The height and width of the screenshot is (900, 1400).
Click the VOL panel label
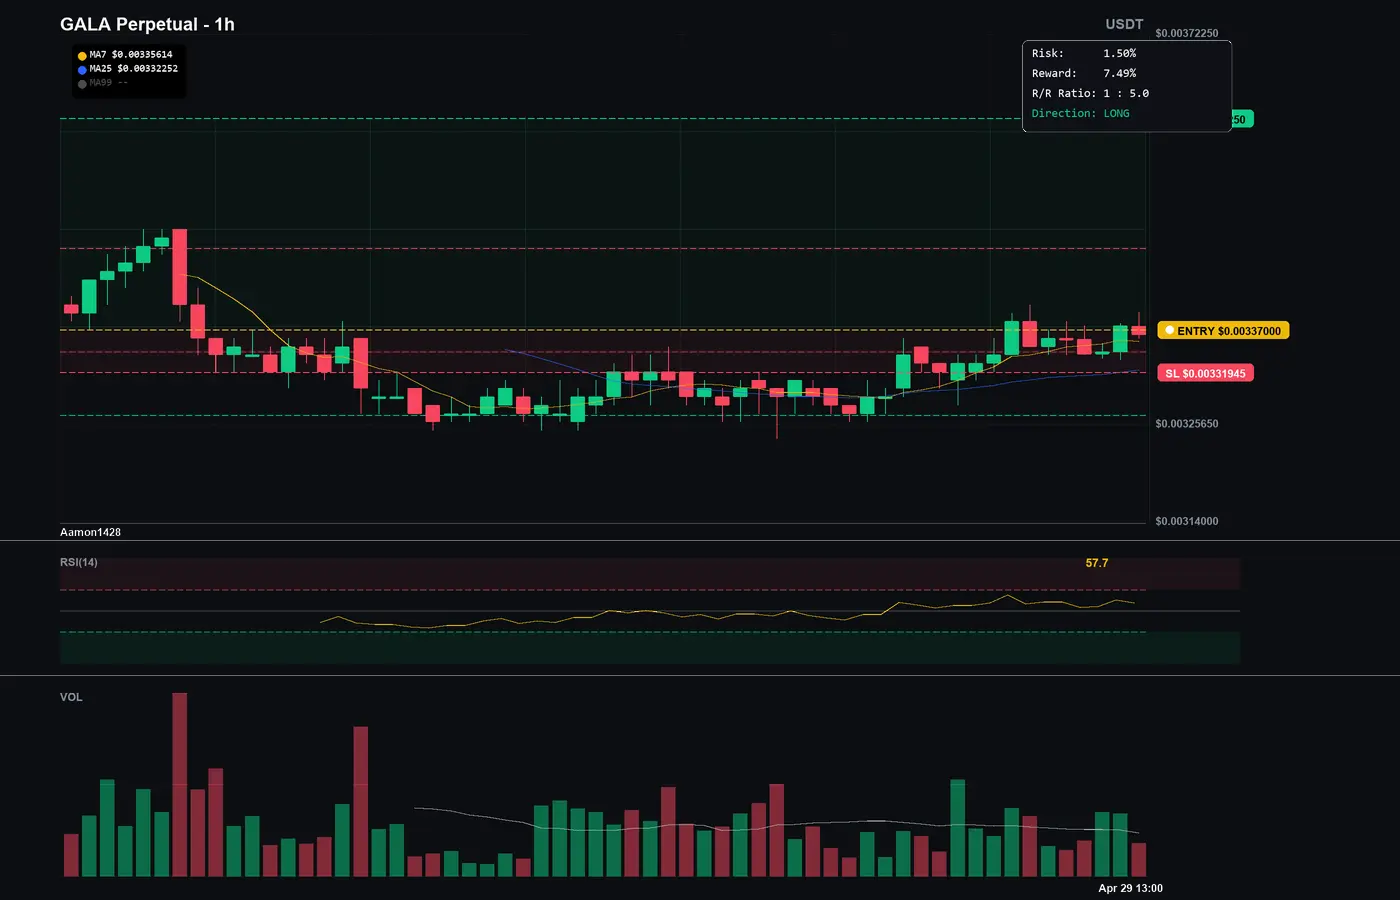[71, 697]
